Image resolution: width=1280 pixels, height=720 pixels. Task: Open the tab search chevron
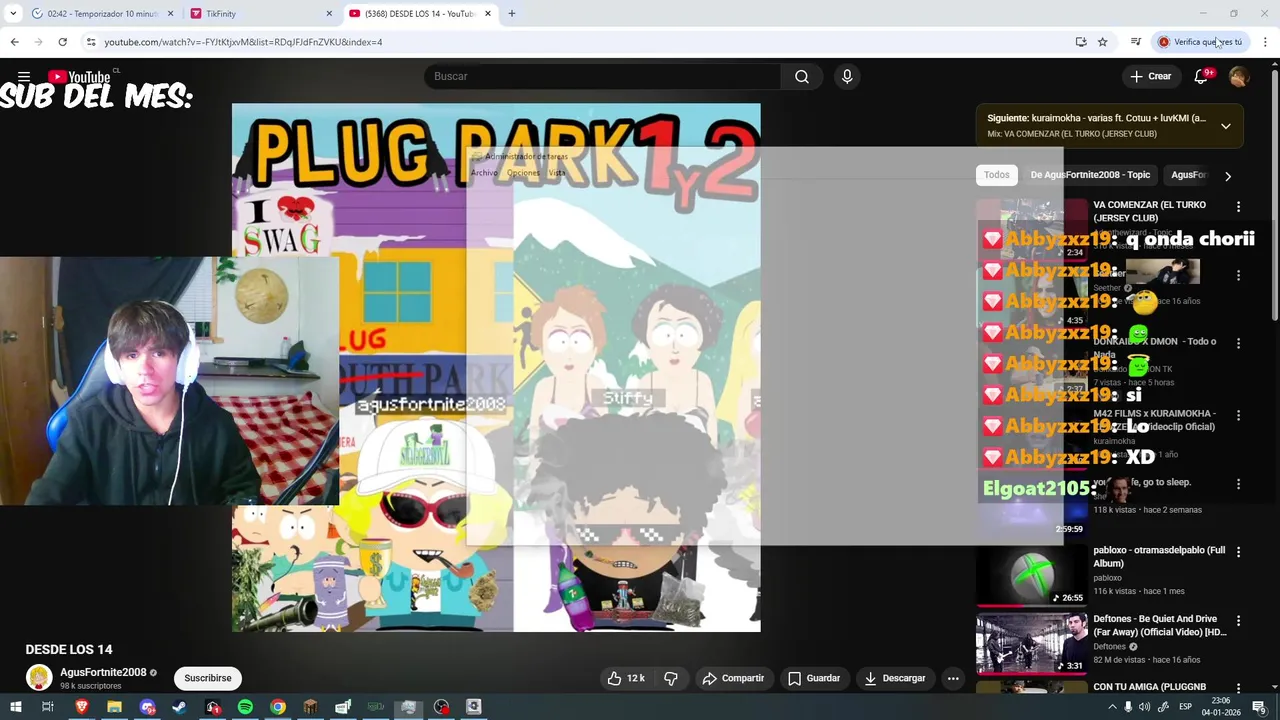point(13,13)
